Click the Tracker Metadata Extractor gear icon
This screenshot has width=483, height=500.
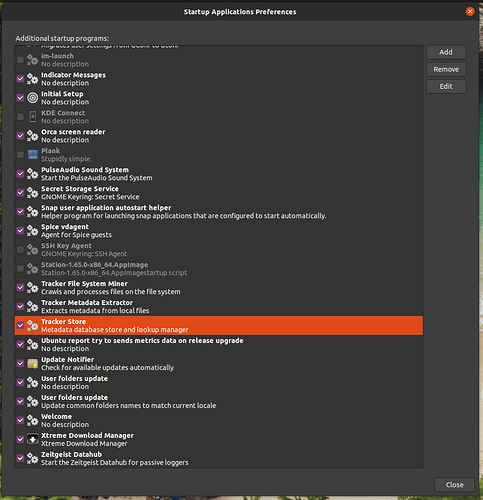click(x=32, y=307)
